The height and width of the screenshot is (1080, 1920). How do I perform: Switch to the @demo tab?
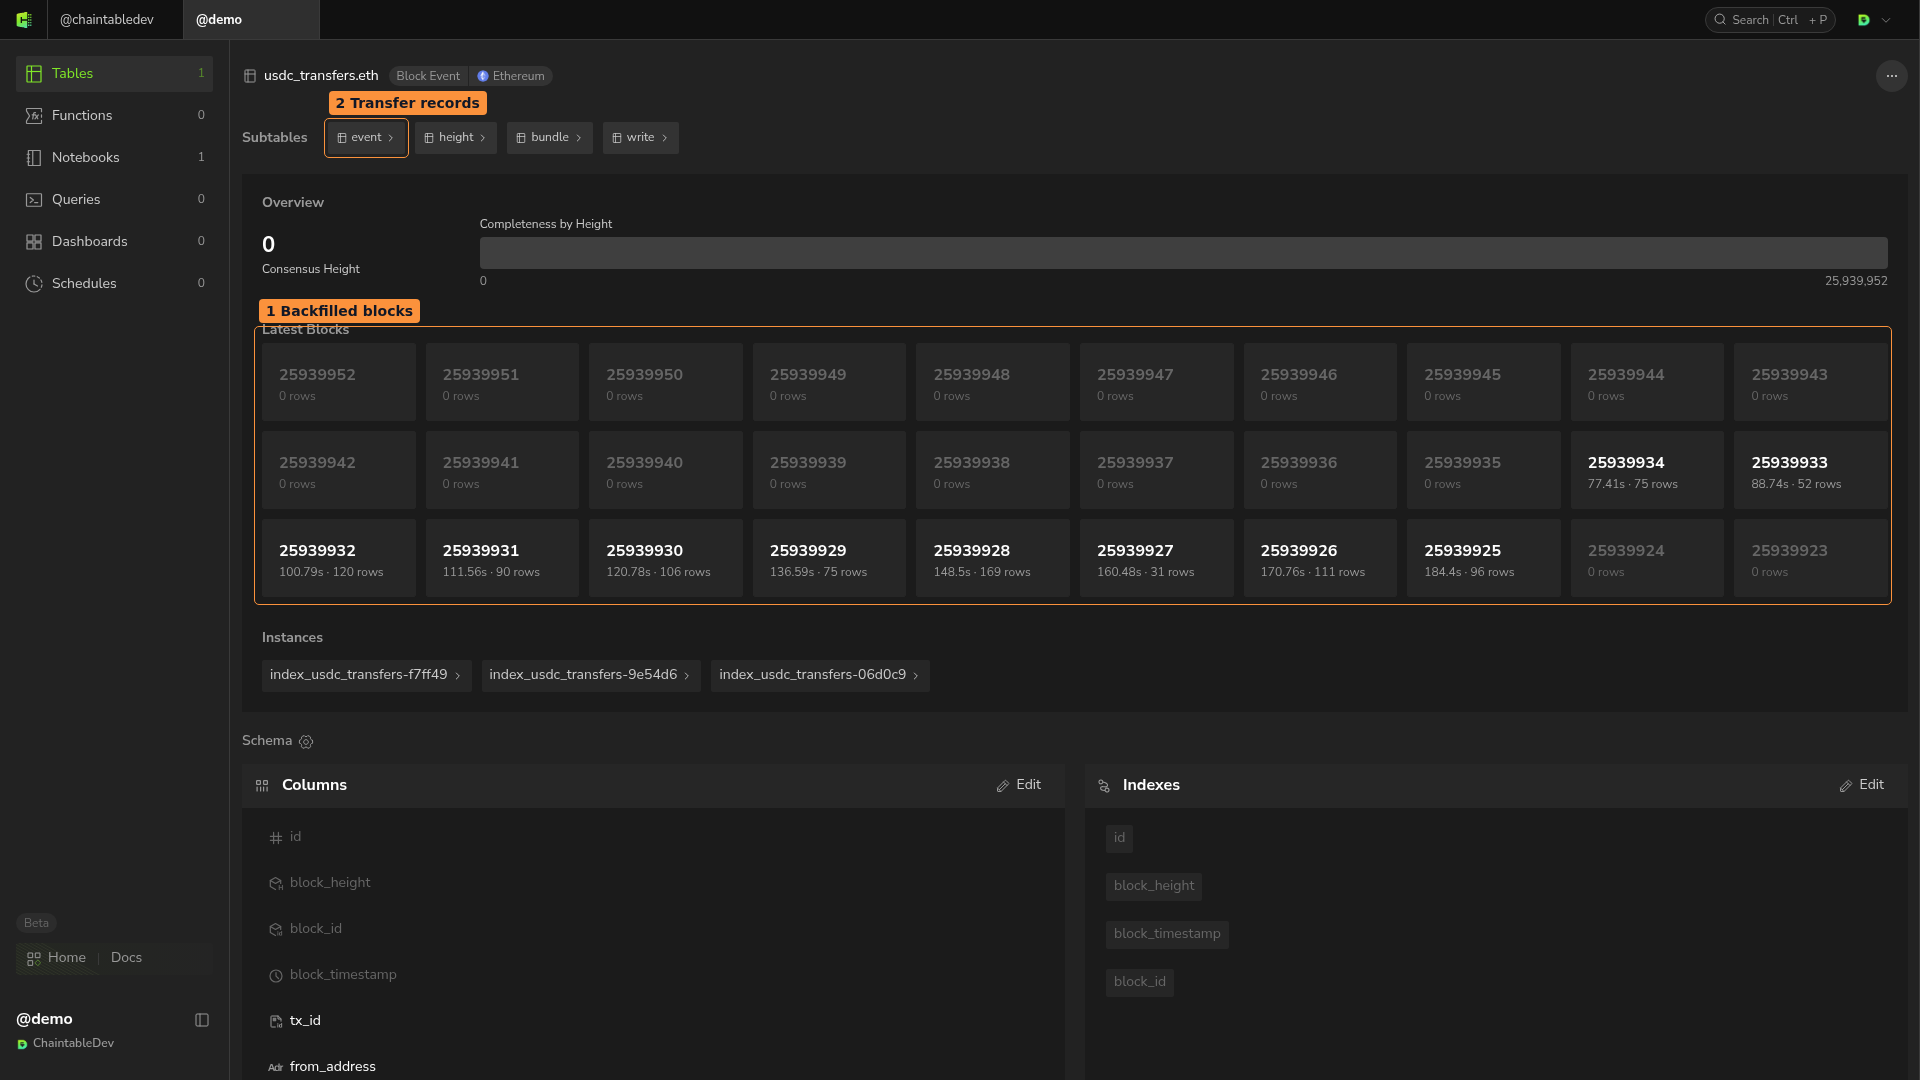[251, 20]
